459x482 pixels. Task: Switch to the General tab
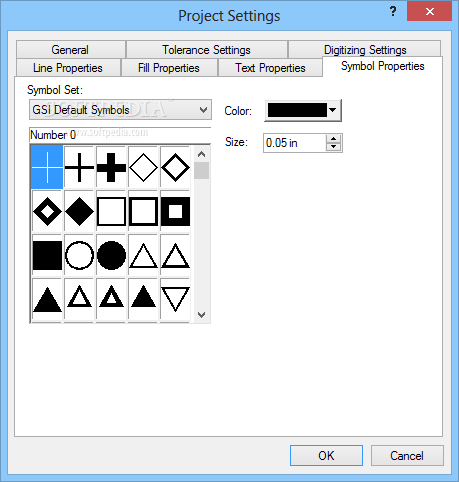pyautogui.click(x=70, y=50)
